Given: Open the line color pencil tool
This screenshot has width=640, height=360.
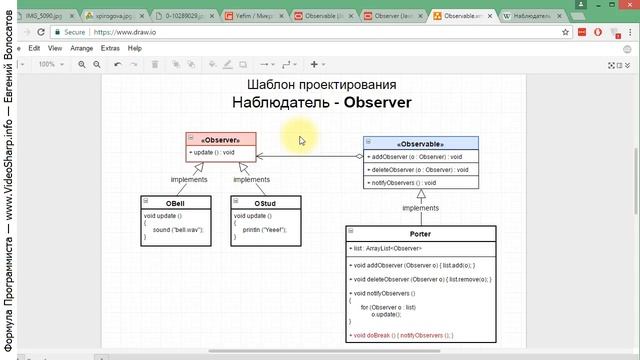Looking at the screenshot, I should pyautogui.click(x=227, y=64).
